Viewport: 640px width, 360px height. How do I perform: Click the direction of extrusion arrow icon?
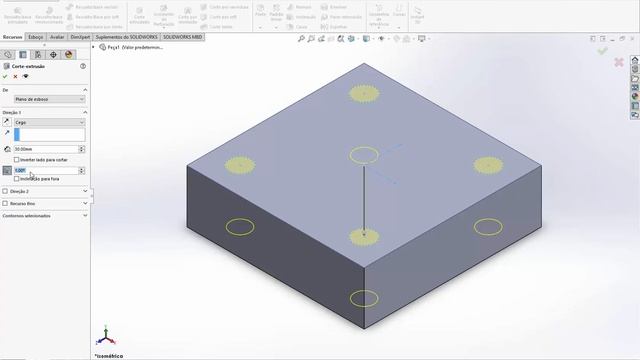7,133
